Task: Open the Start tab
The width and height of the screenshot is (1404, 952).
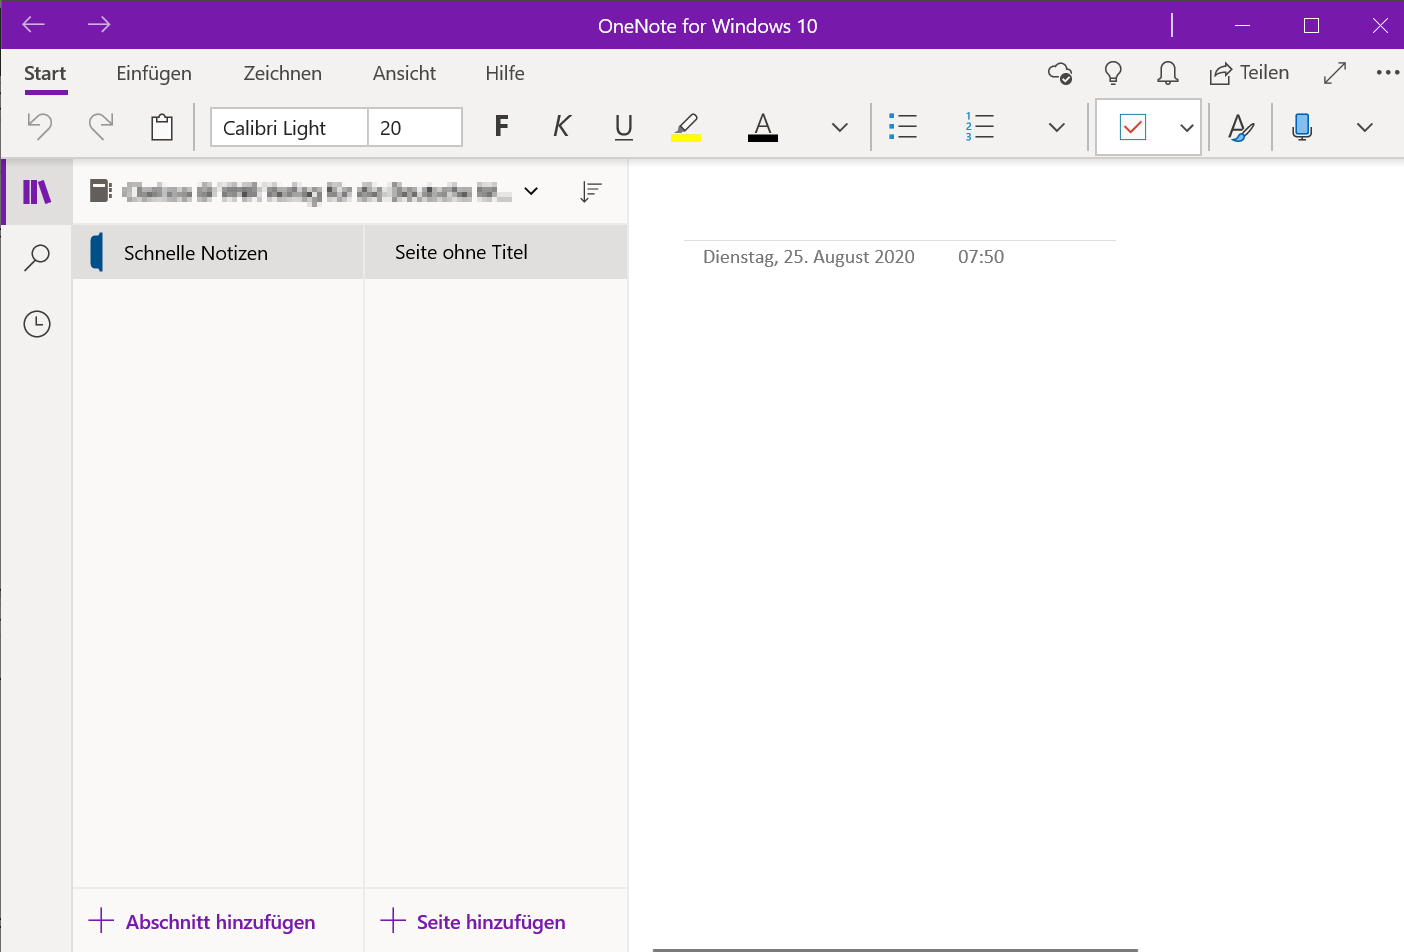Action: pyautogui.click(x=45, y=73)
